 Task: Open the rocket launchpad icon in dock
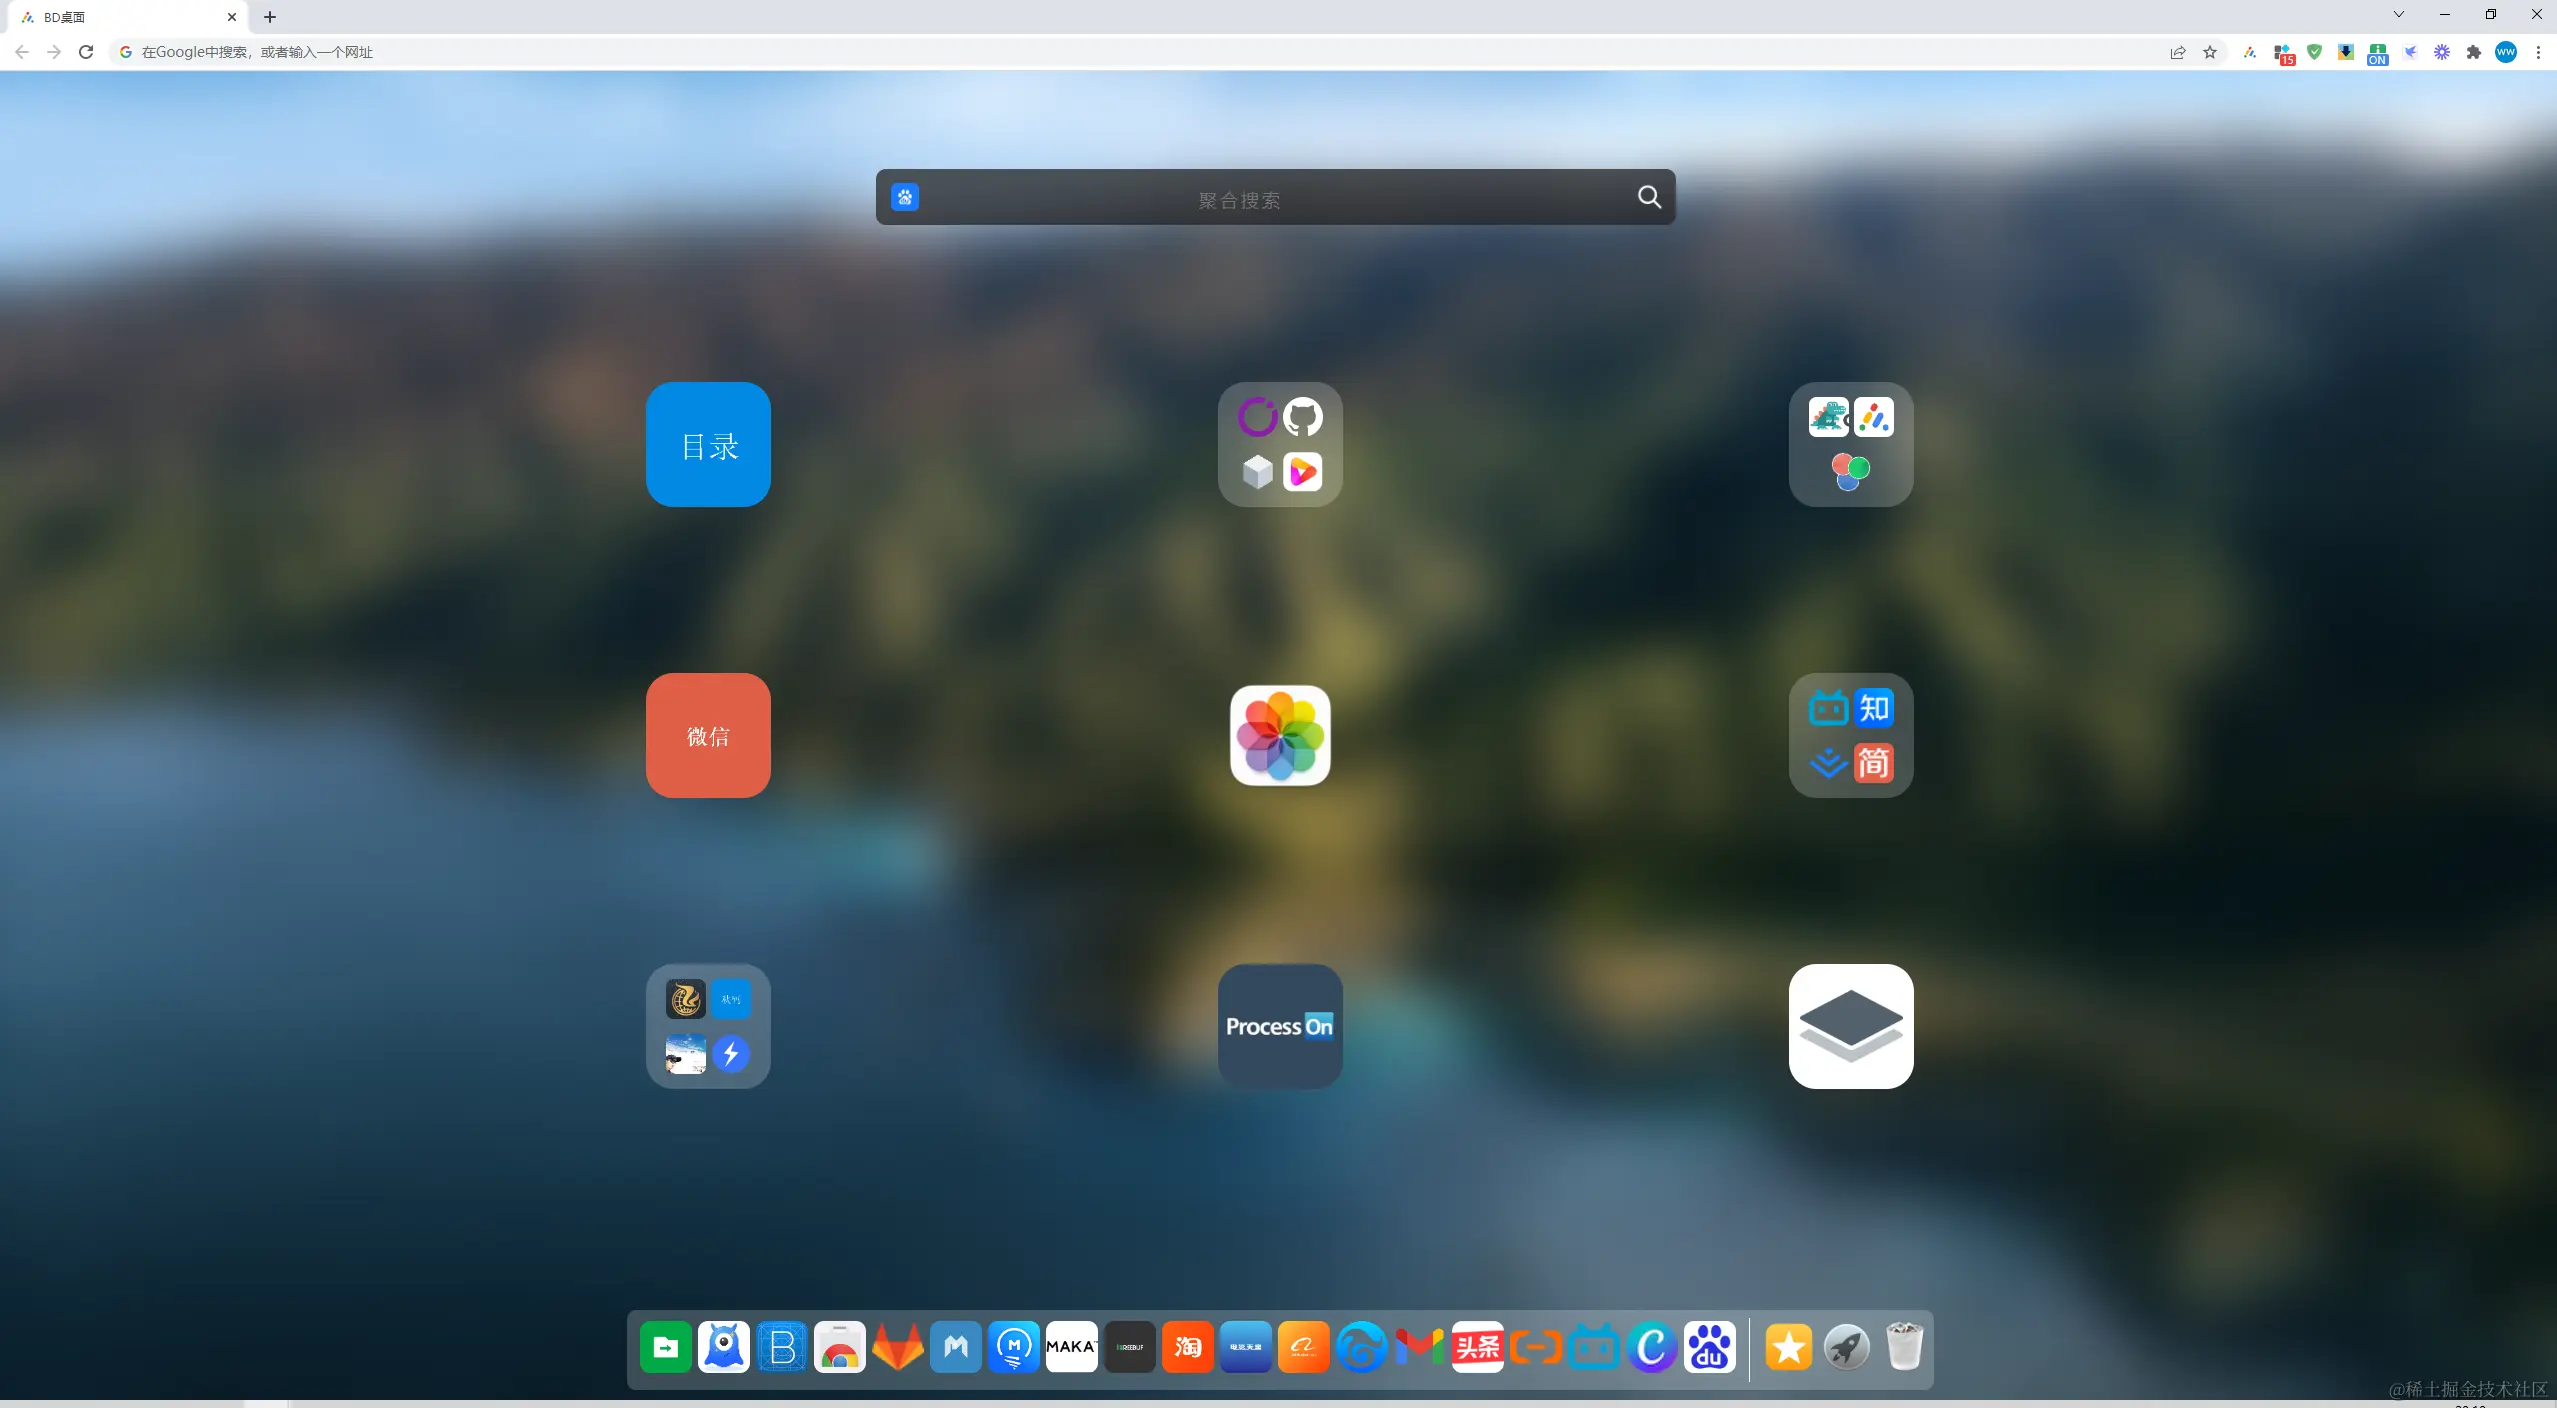tap(1846, 1347)
